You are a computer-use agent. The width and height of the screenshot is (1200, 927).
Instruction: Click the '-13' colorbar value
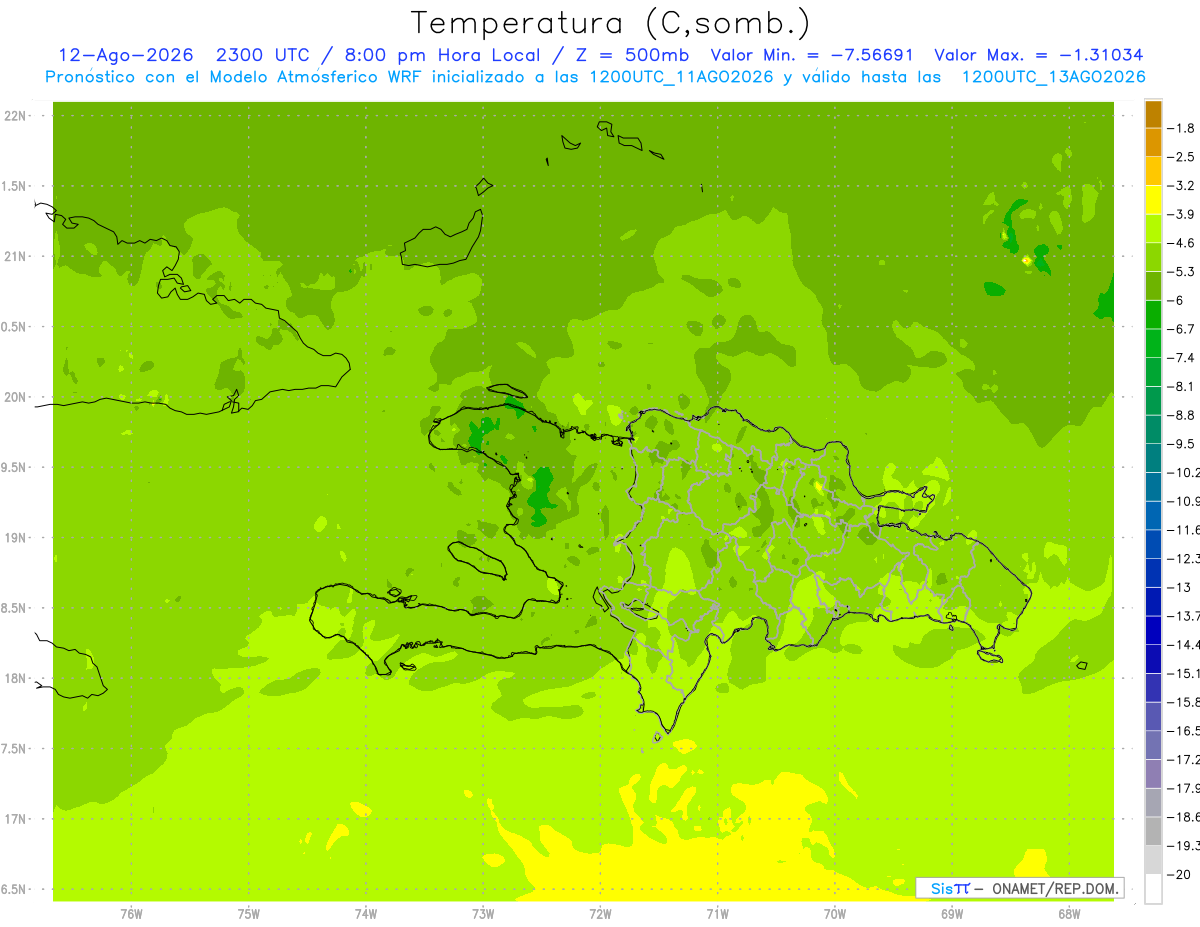click(x=1180, y=587)
